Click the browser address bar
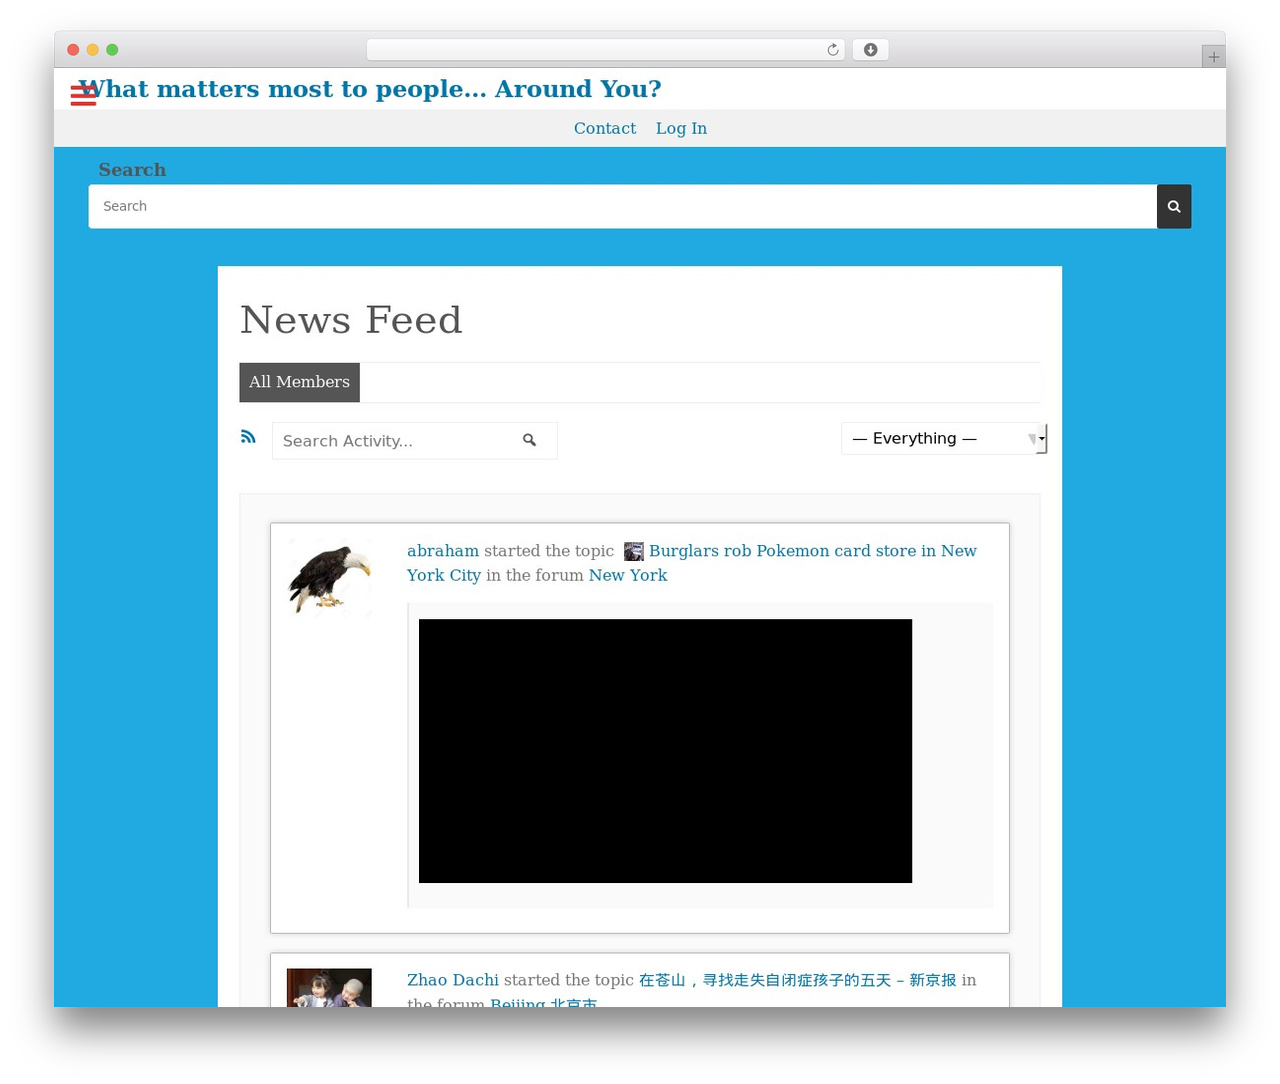The width and height of the screenshot is (1280, 1084). coord(605,50)
